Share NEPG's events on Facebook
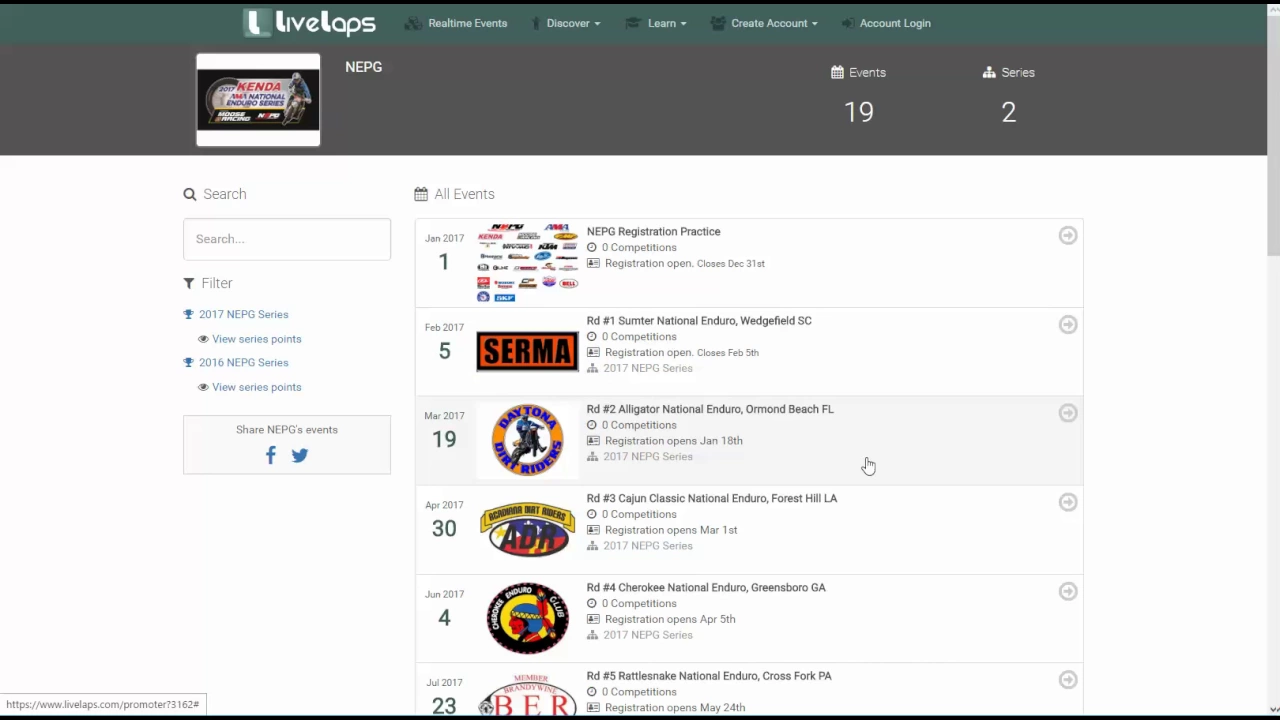 click(270, 455)
